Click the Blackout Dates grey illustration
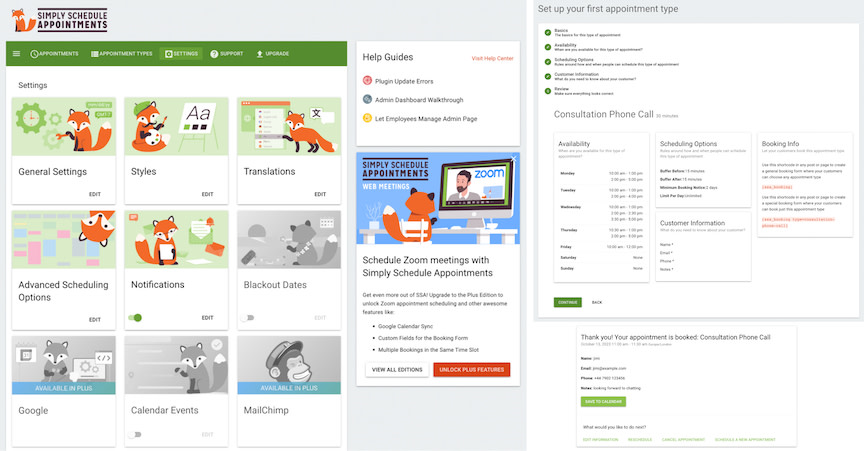The height and width of the screenshot is (451, 864). (289, 239)
